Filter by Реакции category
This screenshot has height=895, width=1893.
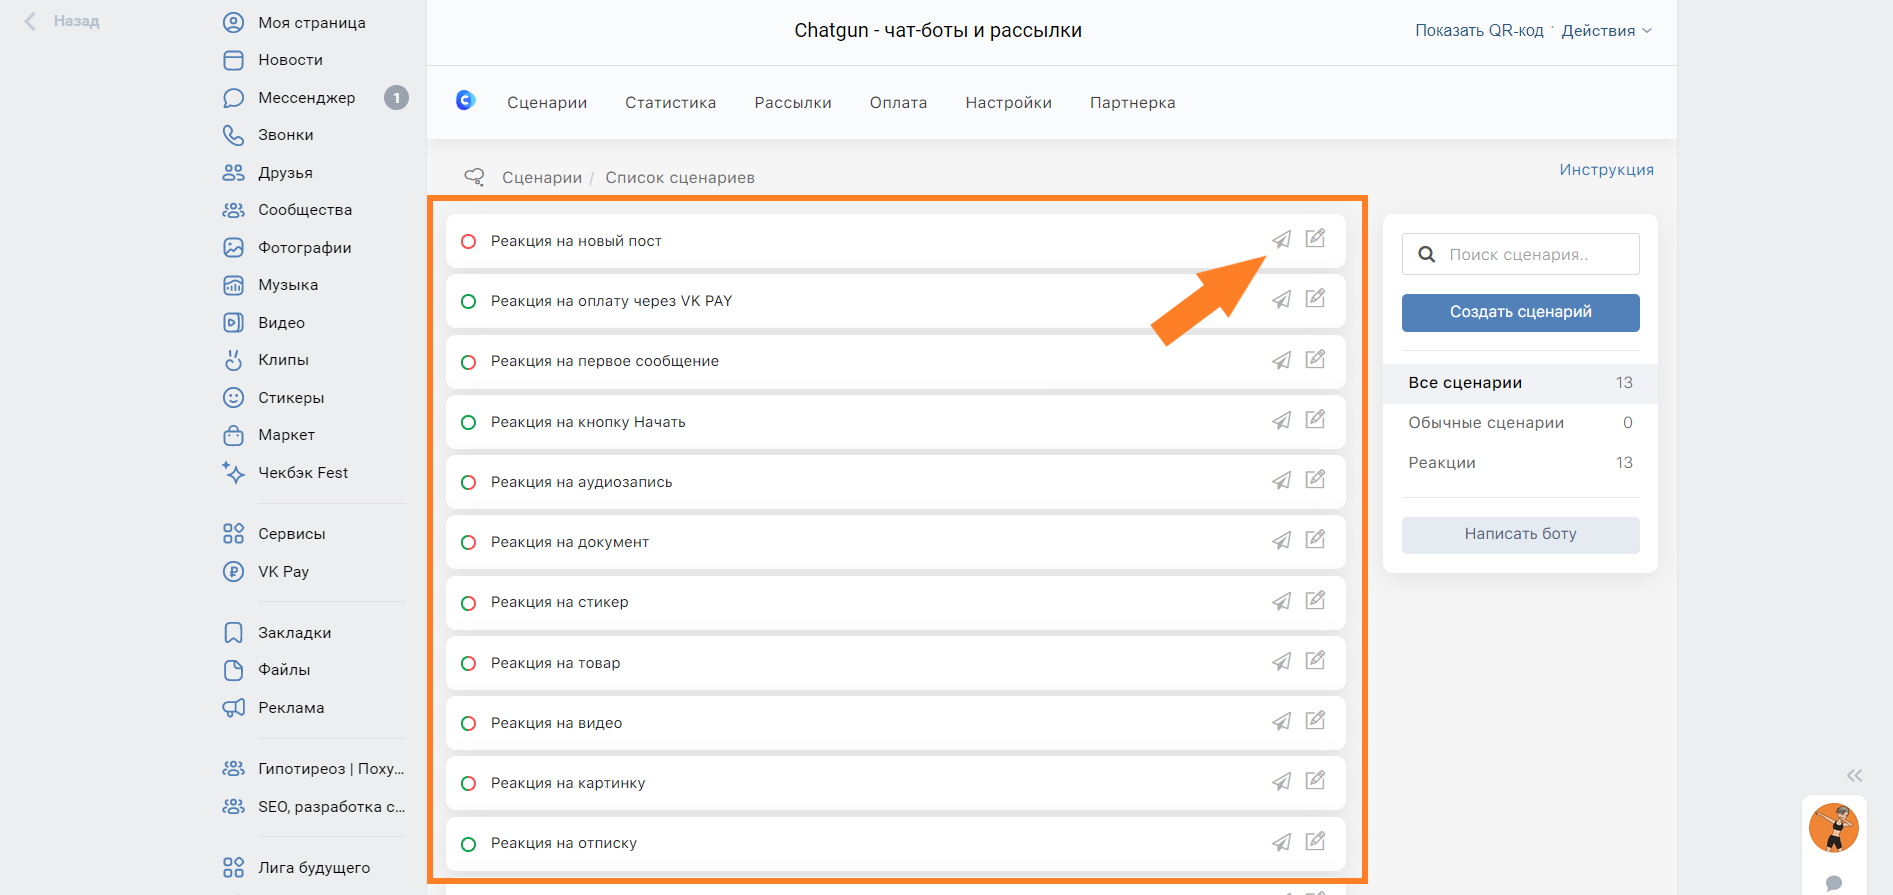[x=1520, y=463]
